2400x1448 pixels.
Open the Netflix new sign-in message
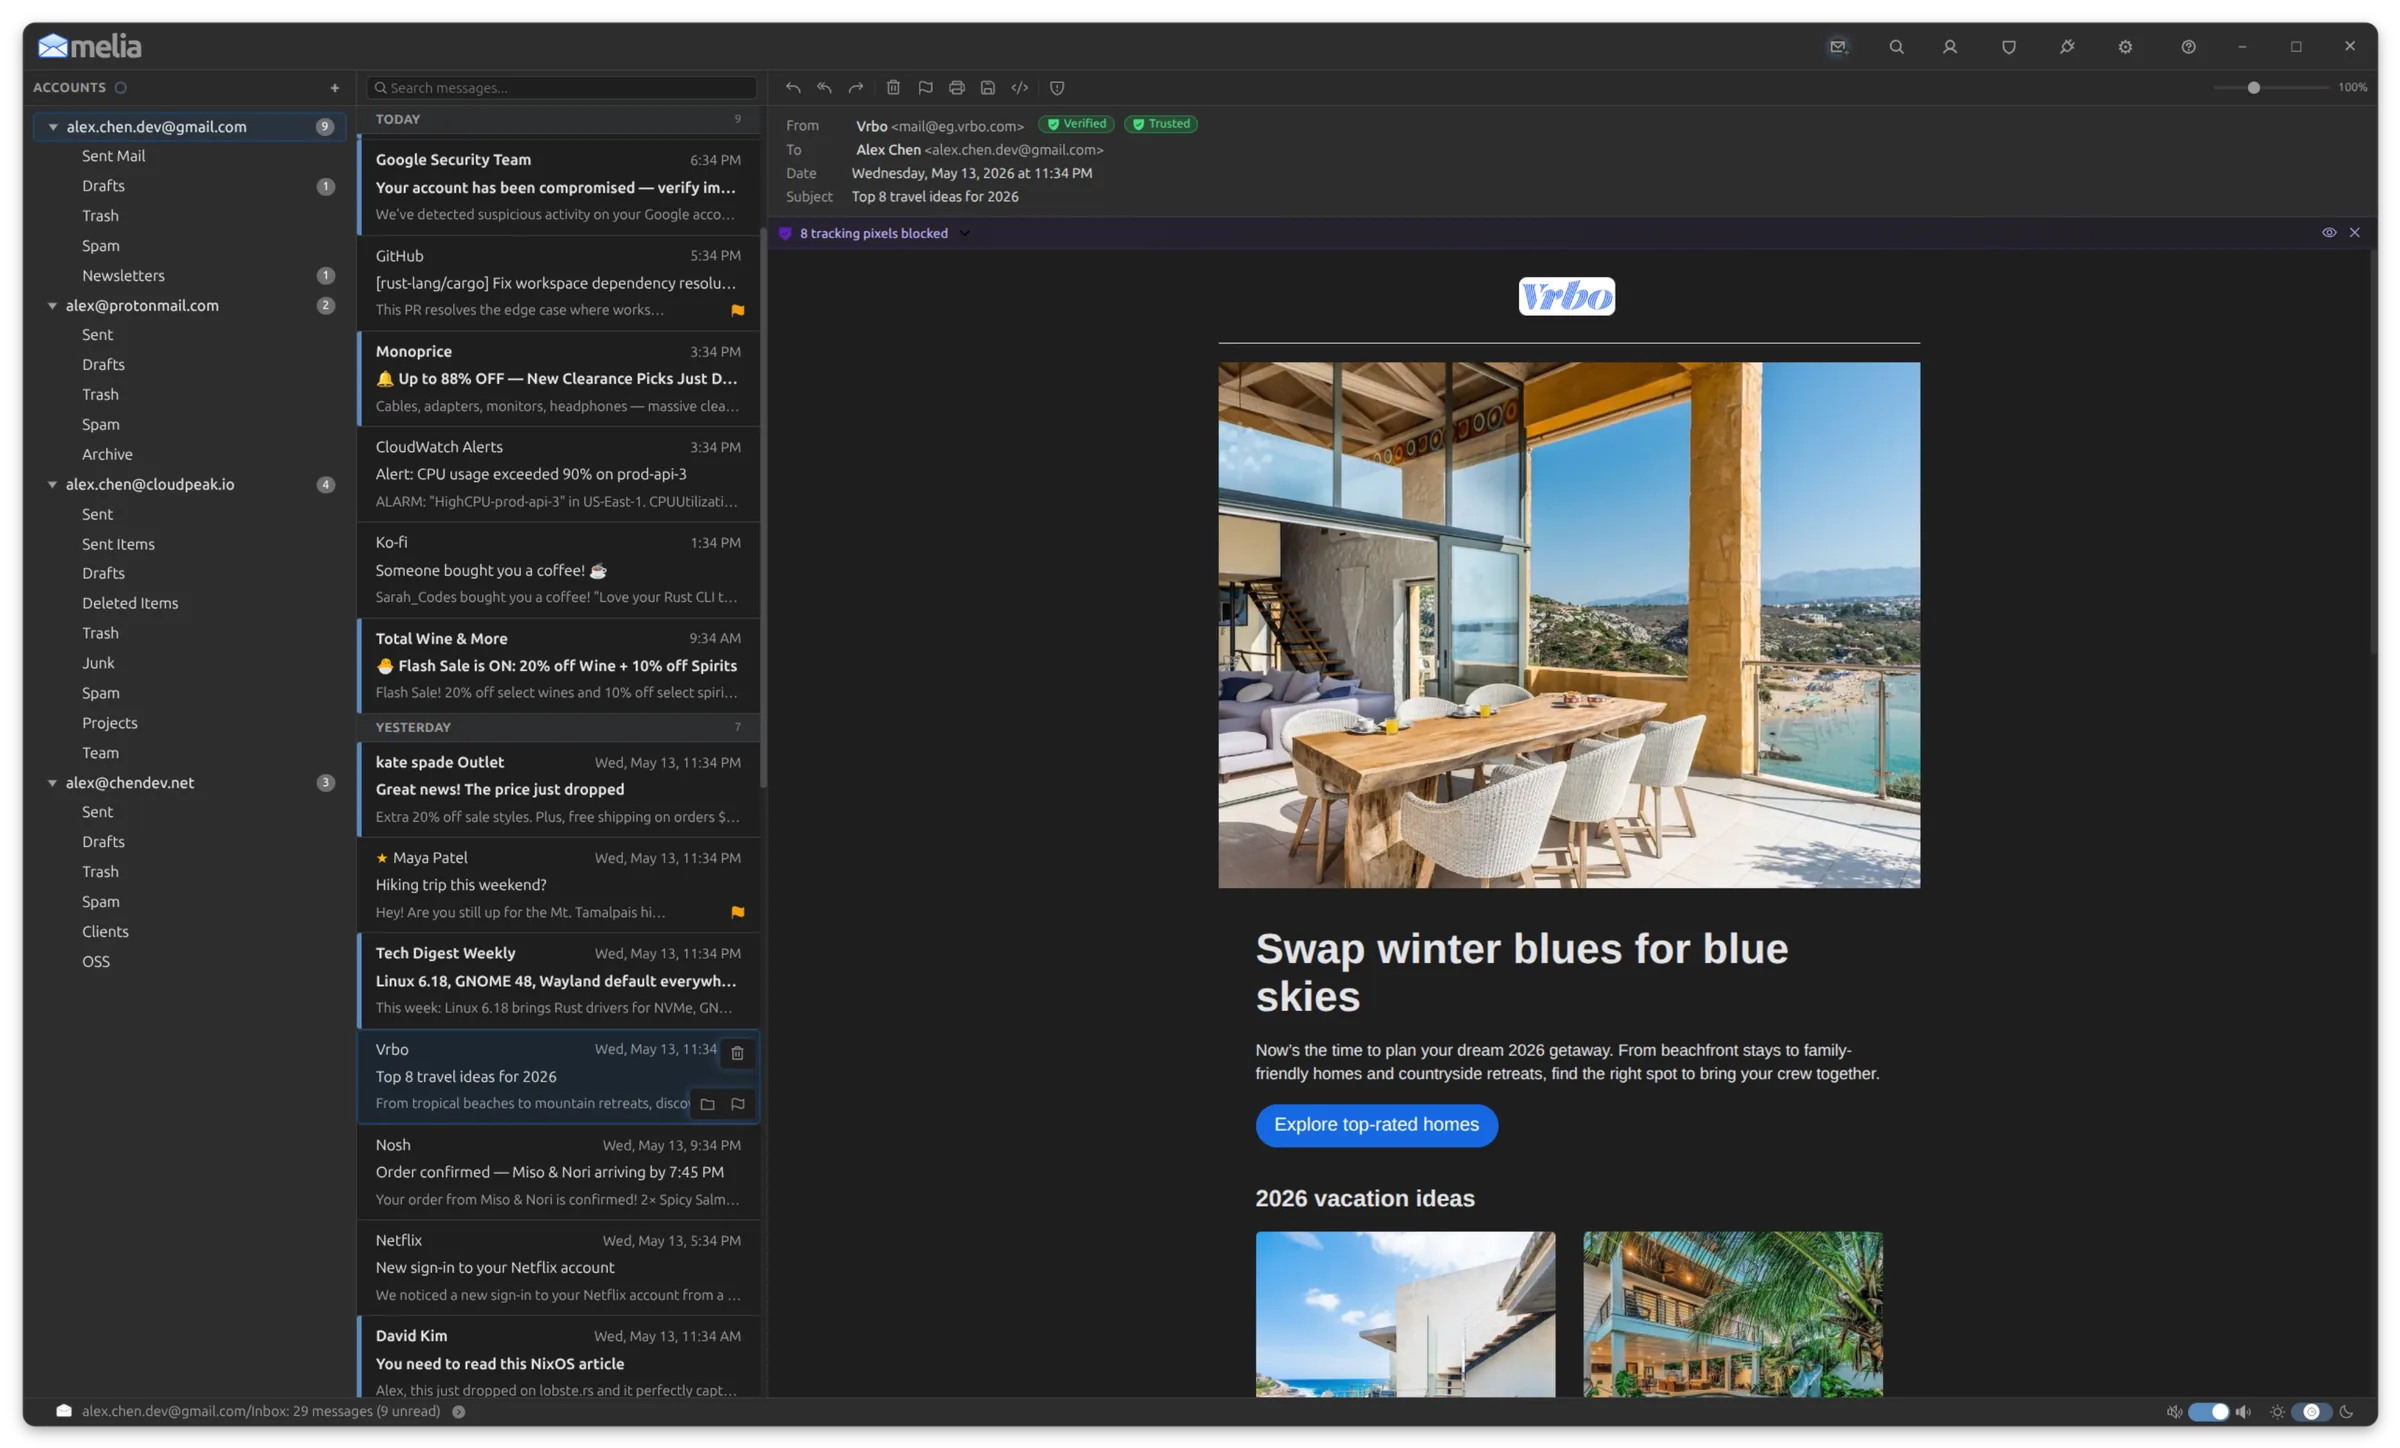click(x=558, y=1267)
